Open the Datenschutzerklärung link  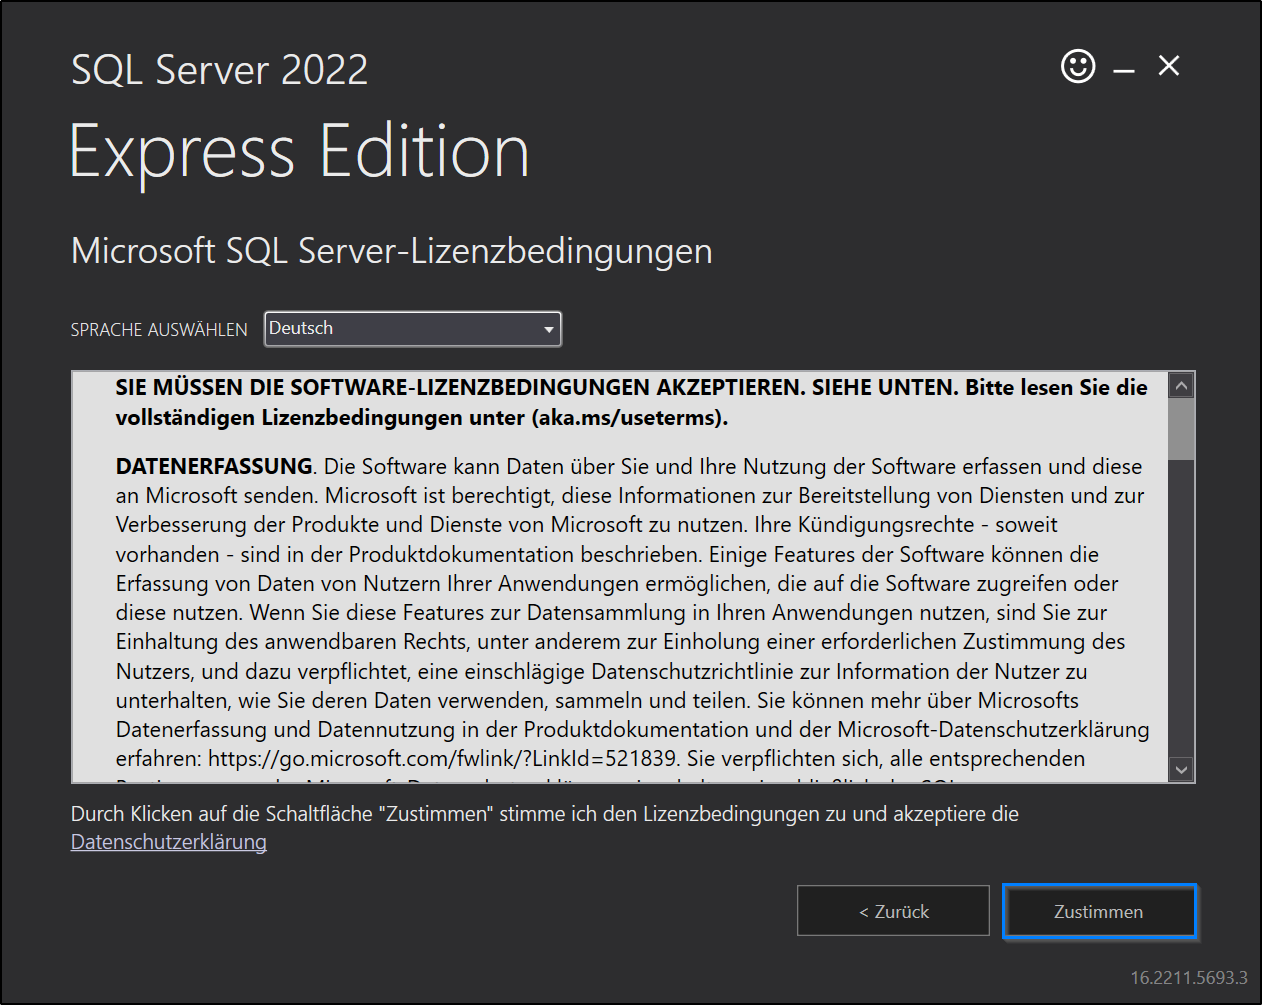coord(169,842)
